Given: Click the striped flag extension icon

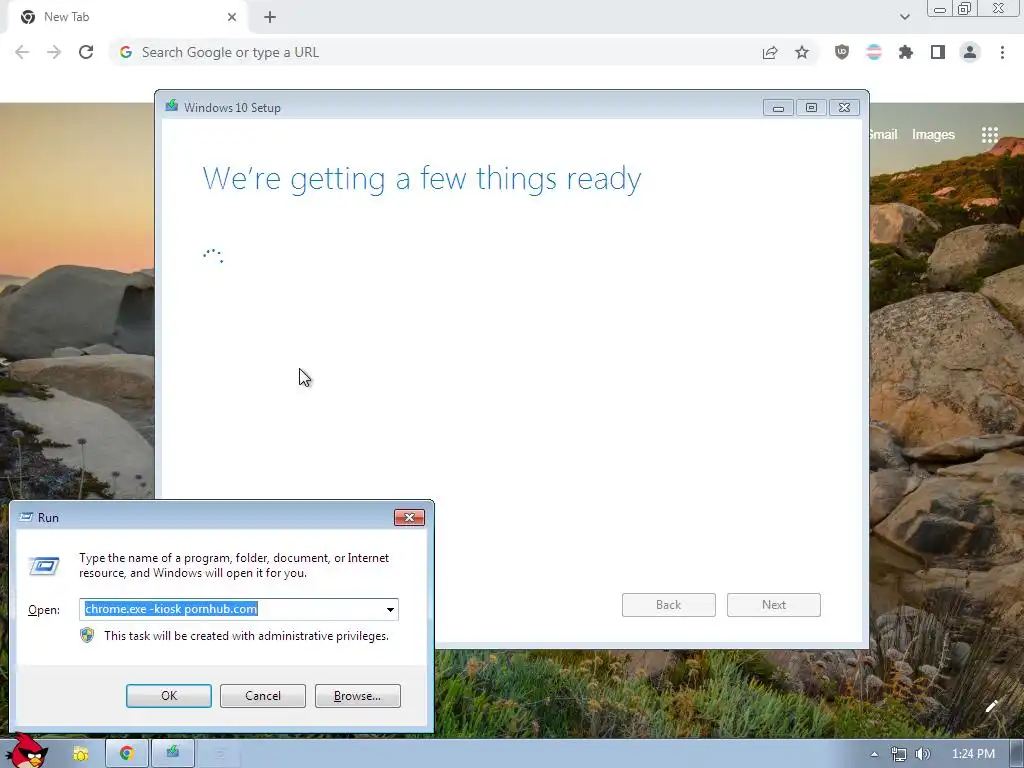Looking at the screenshot, I should (874, 52).
